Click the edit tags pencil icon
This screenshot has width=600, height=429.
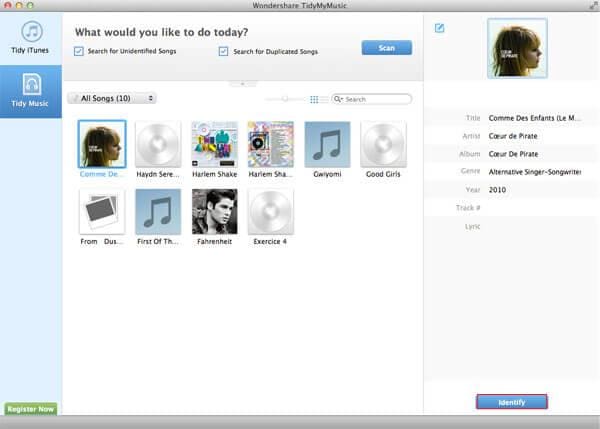coord(440,28)
